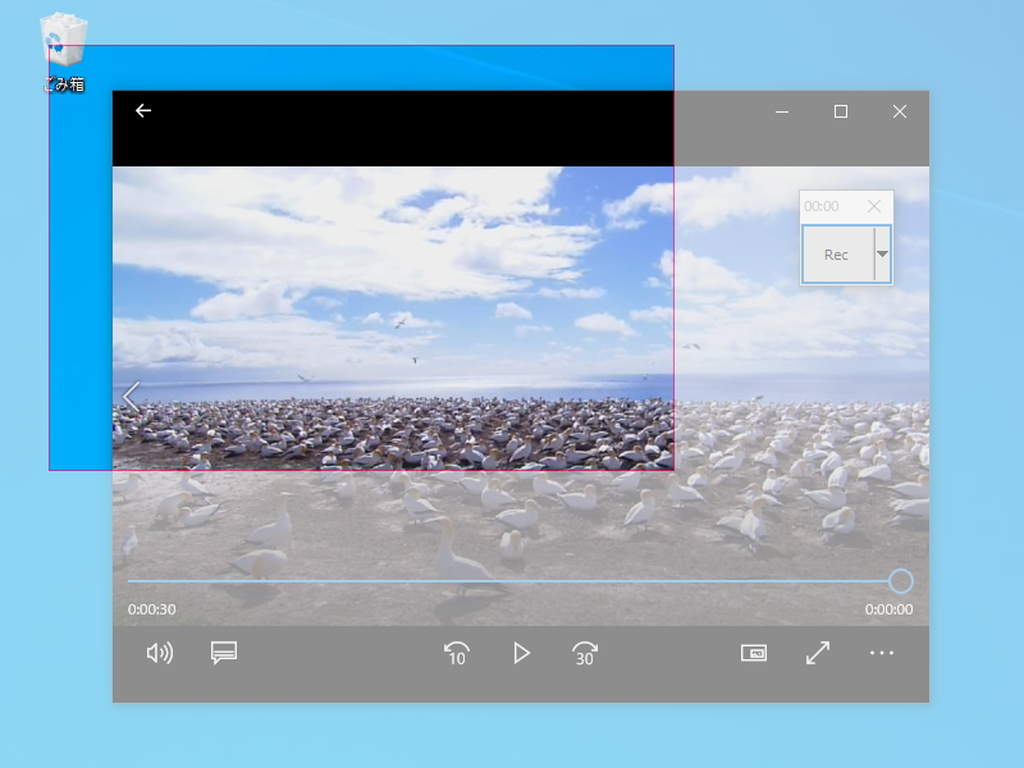Screen dimensions: 1024x768
Task: Skip forward 30 seconds
Action: tap(584, 653)
